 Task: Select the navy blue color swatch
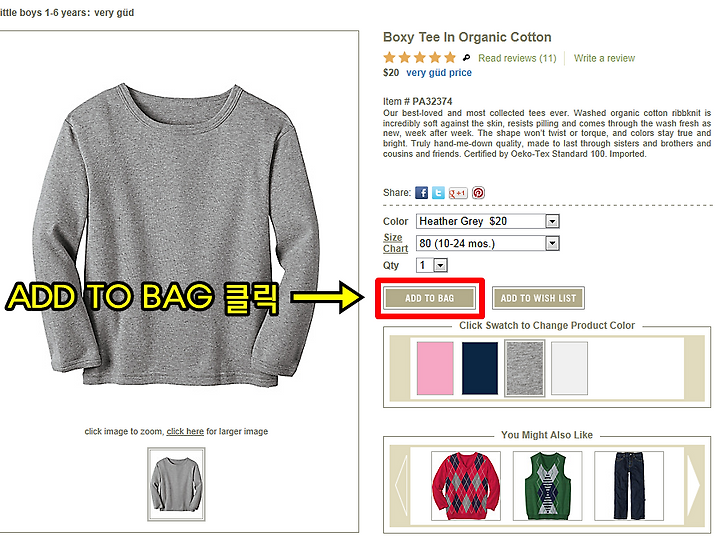tap(480, 368)
